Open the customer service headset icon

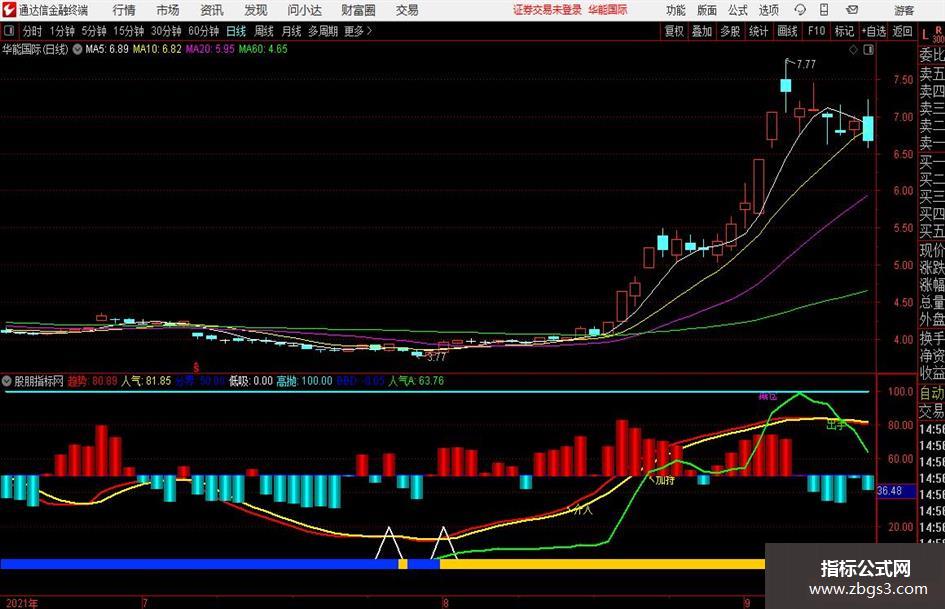[x=800, y=10]
